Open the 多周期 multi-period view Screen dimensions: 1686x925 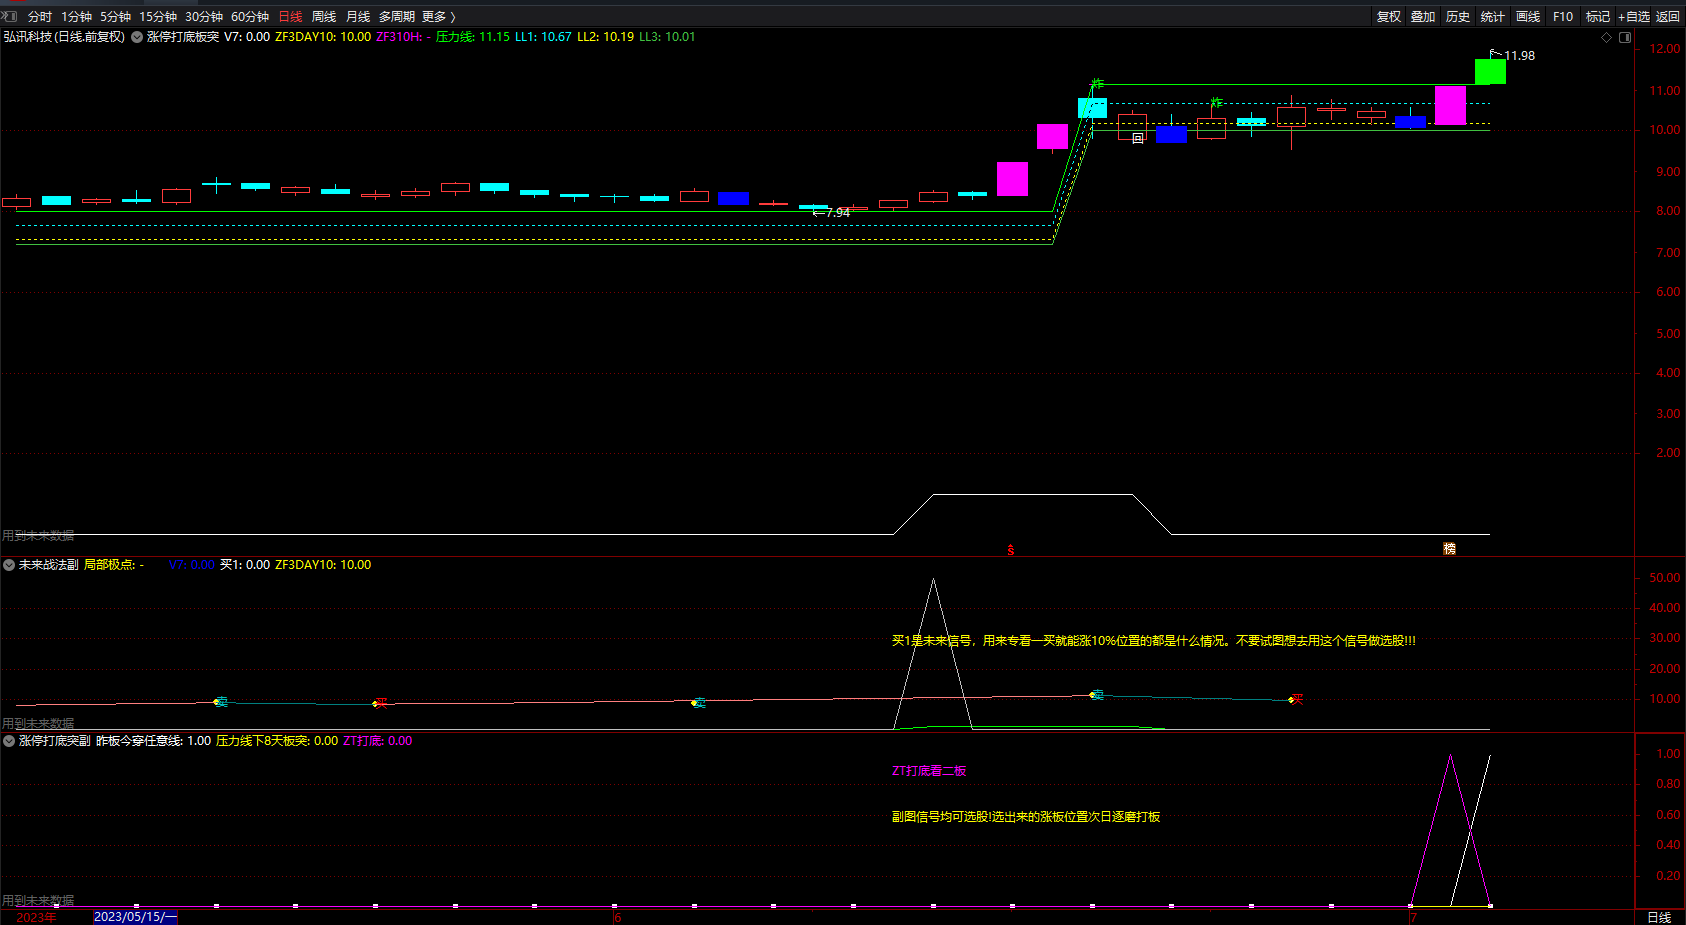(397, 16)
